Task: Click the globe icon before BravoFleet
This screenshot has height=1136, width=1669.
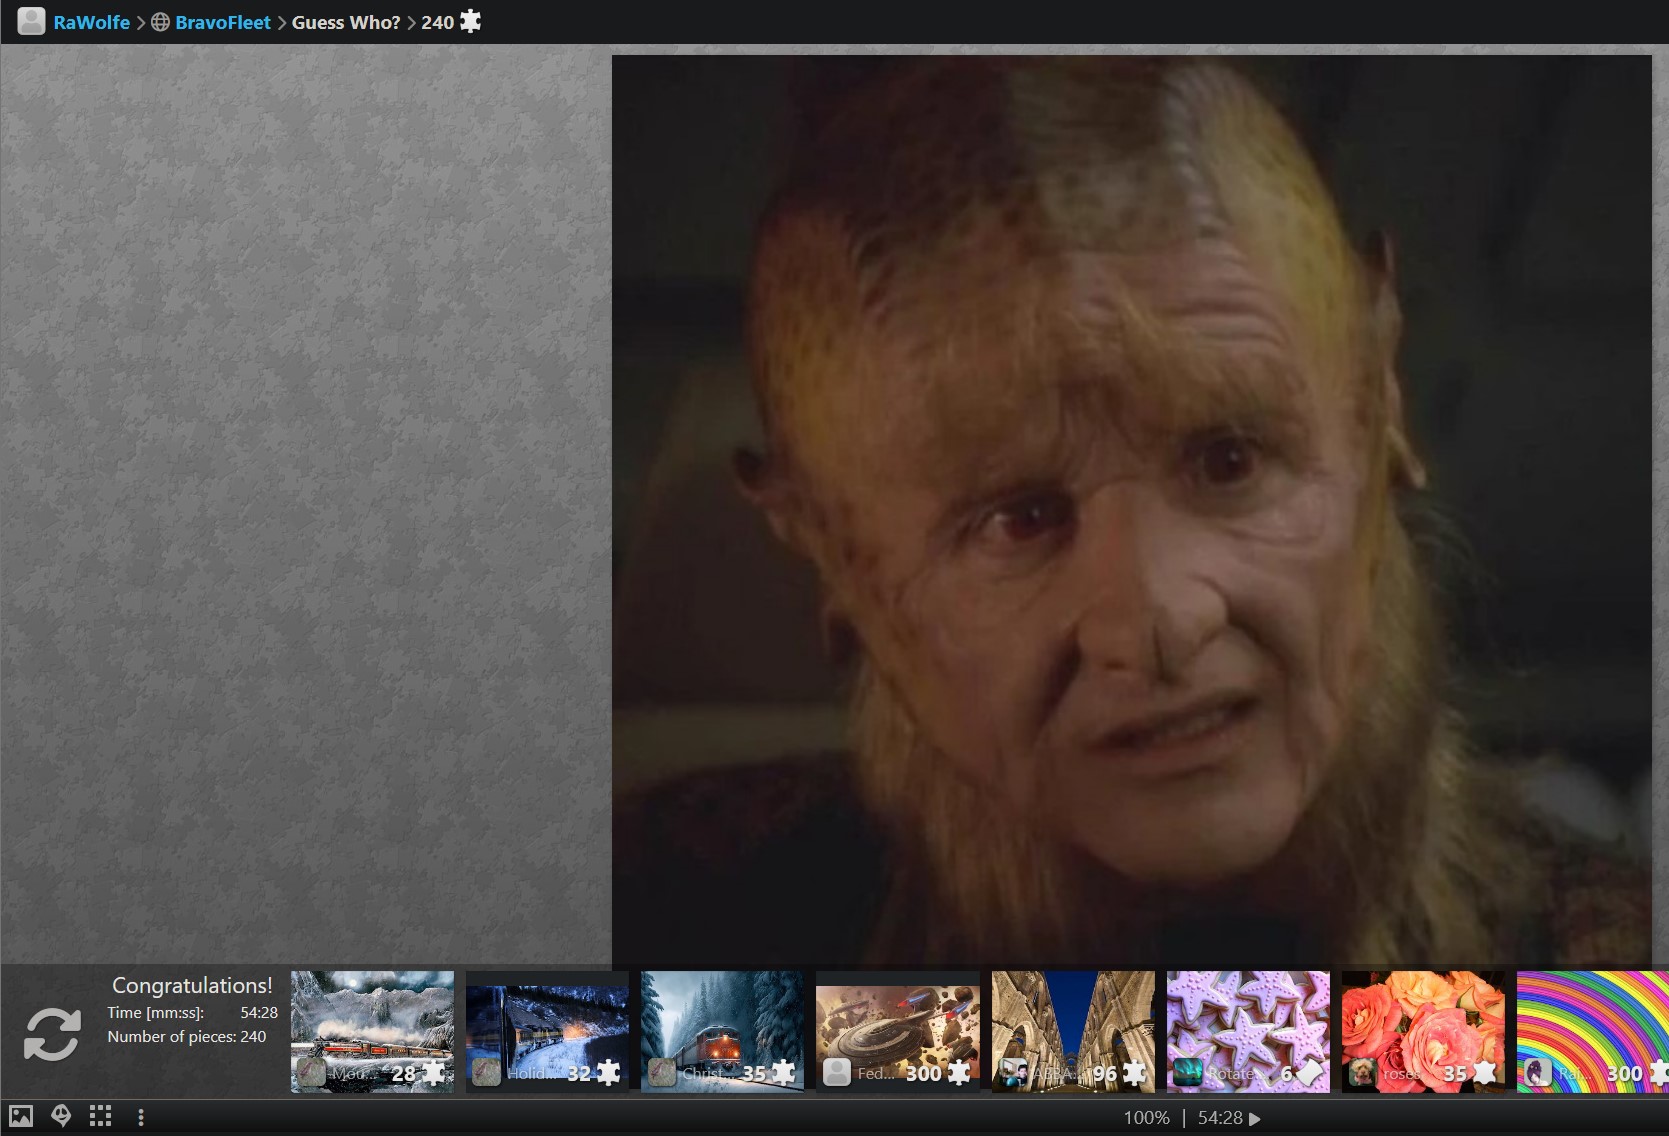Action: [160, 22]
